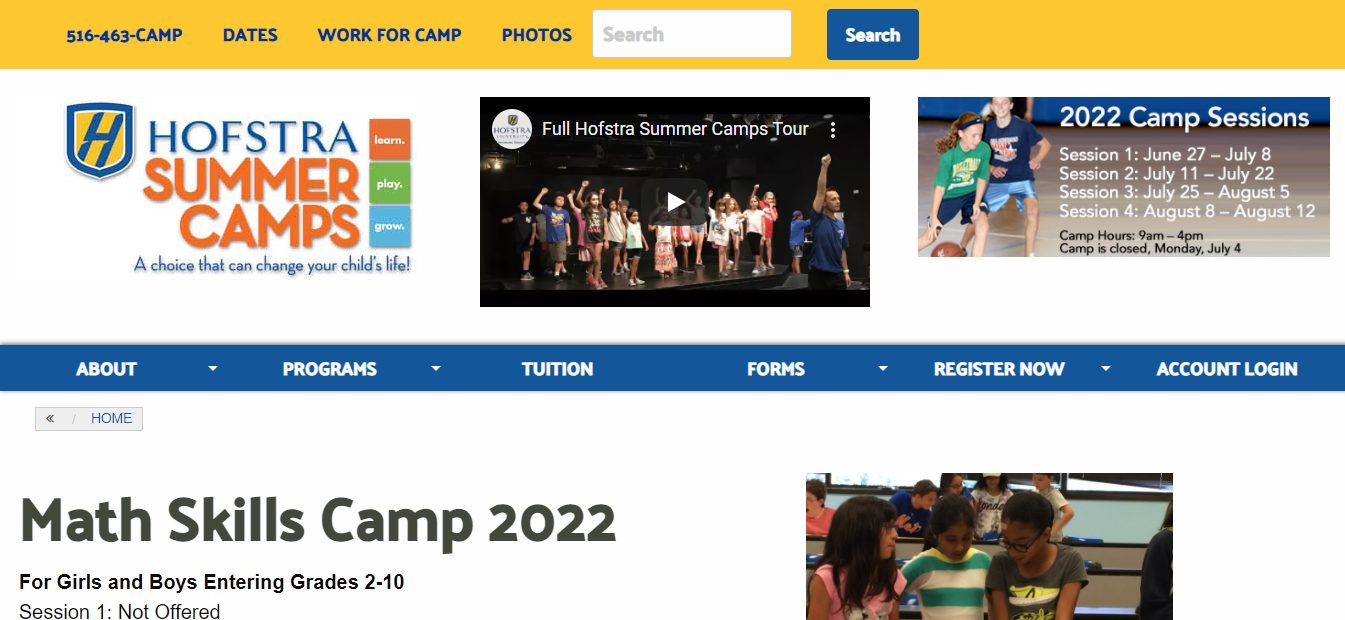This screenshot has height=620, width=1345.
Task: Play the Hofstra Summer Camps Tour video
Action: [676, 202]
